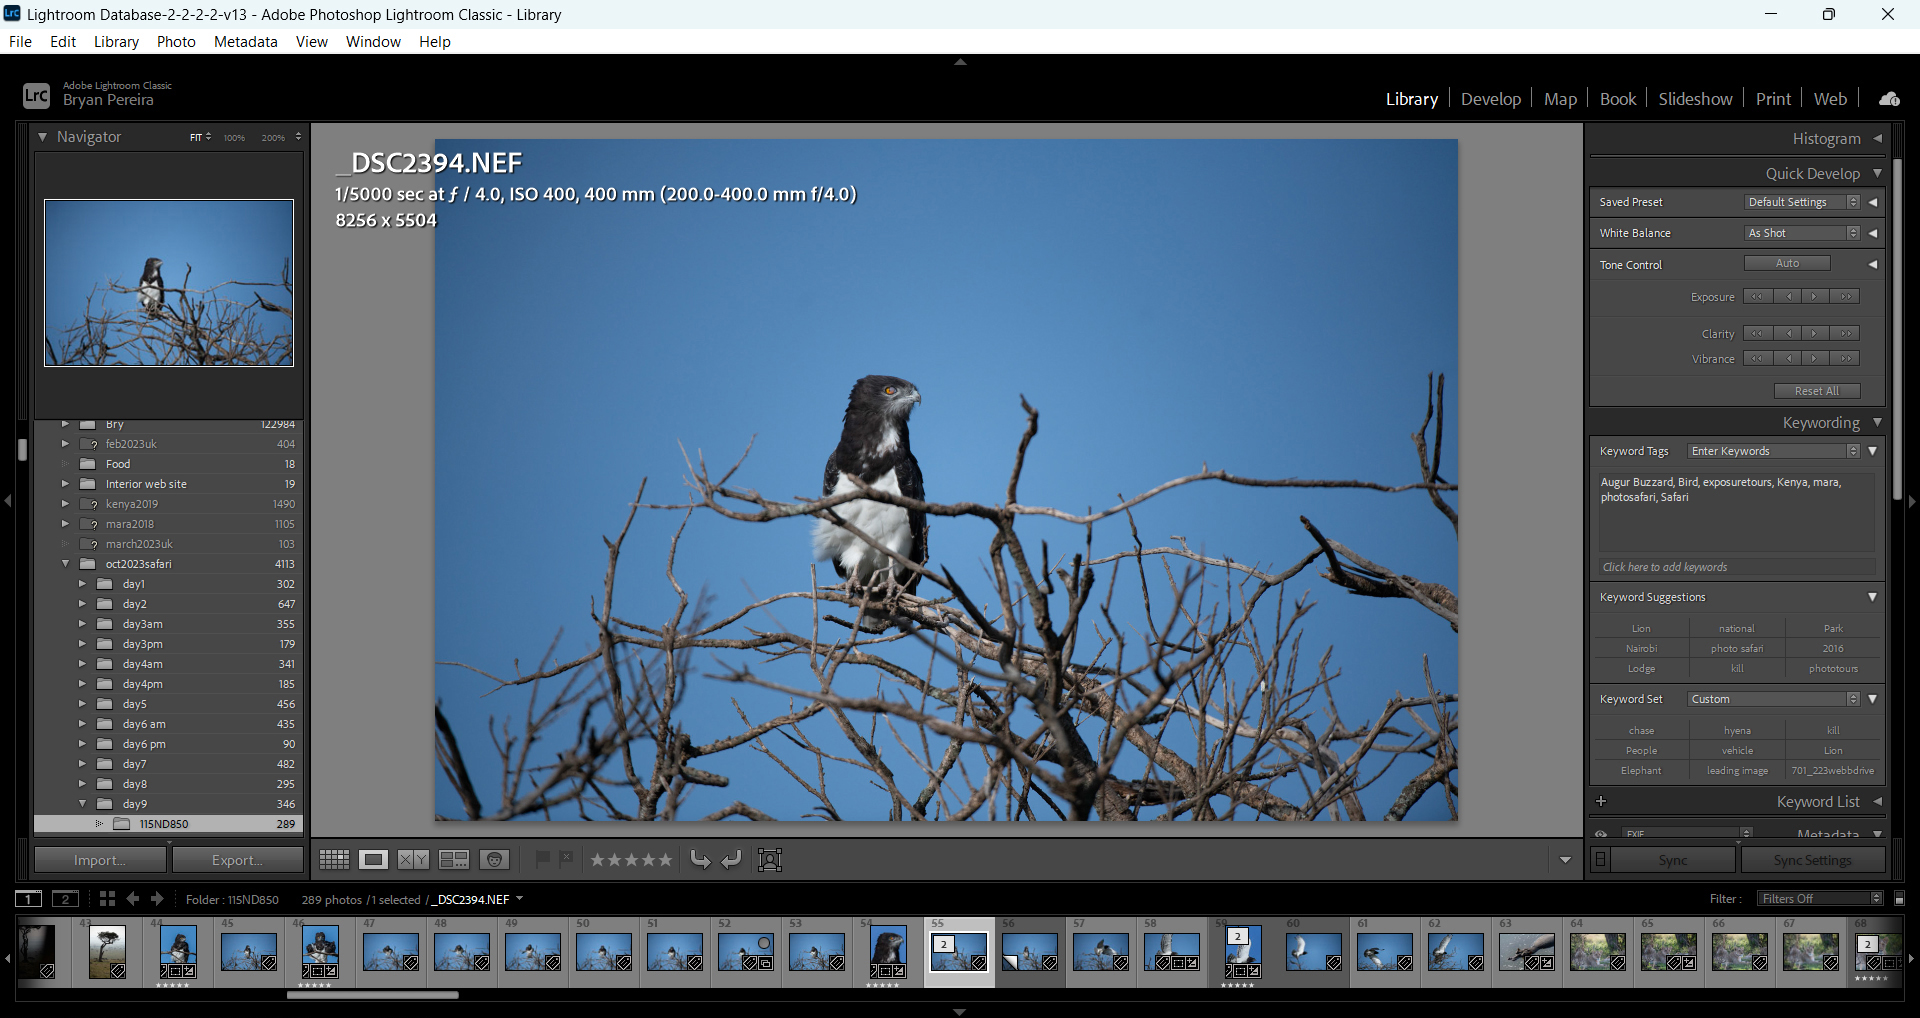The height and width of the screenshot is (1018, 1920).
Task: Open the Metadata menu
Action: (245, 42)
